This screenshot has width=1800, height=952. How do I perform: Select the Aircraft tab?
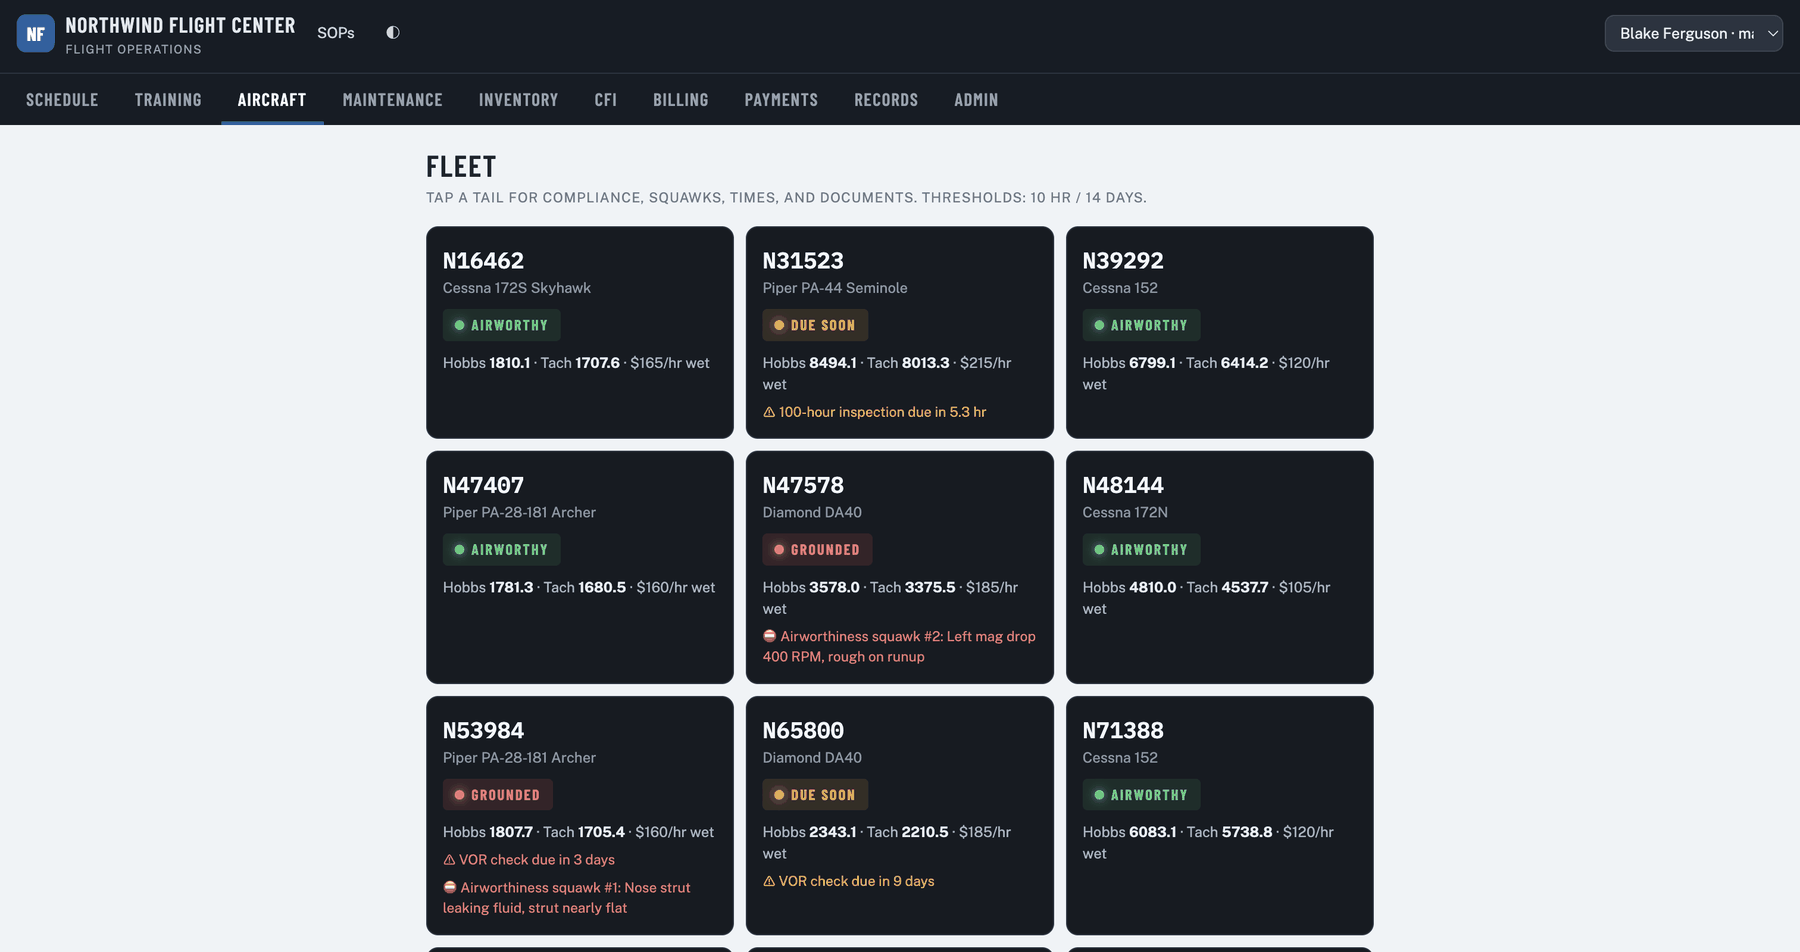coord(272,100)
